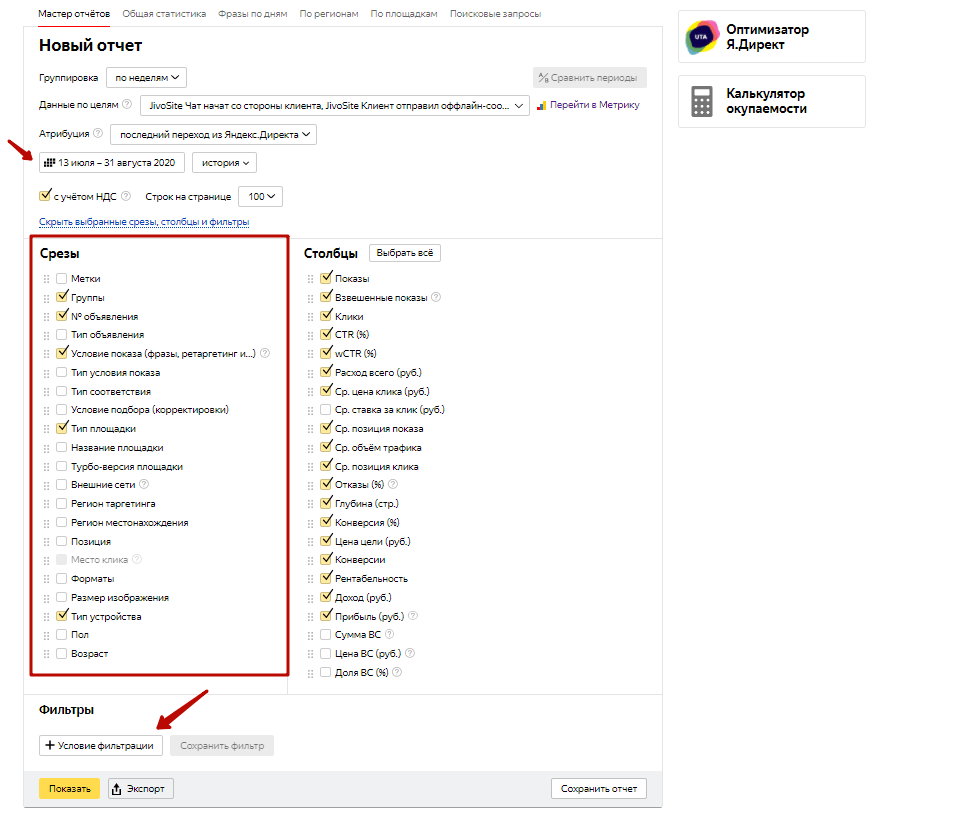Image resolution: width=964 pixels, height=814 pixels.
Task: Click the drag handle of the Метки row
Action: pos(46,279)
